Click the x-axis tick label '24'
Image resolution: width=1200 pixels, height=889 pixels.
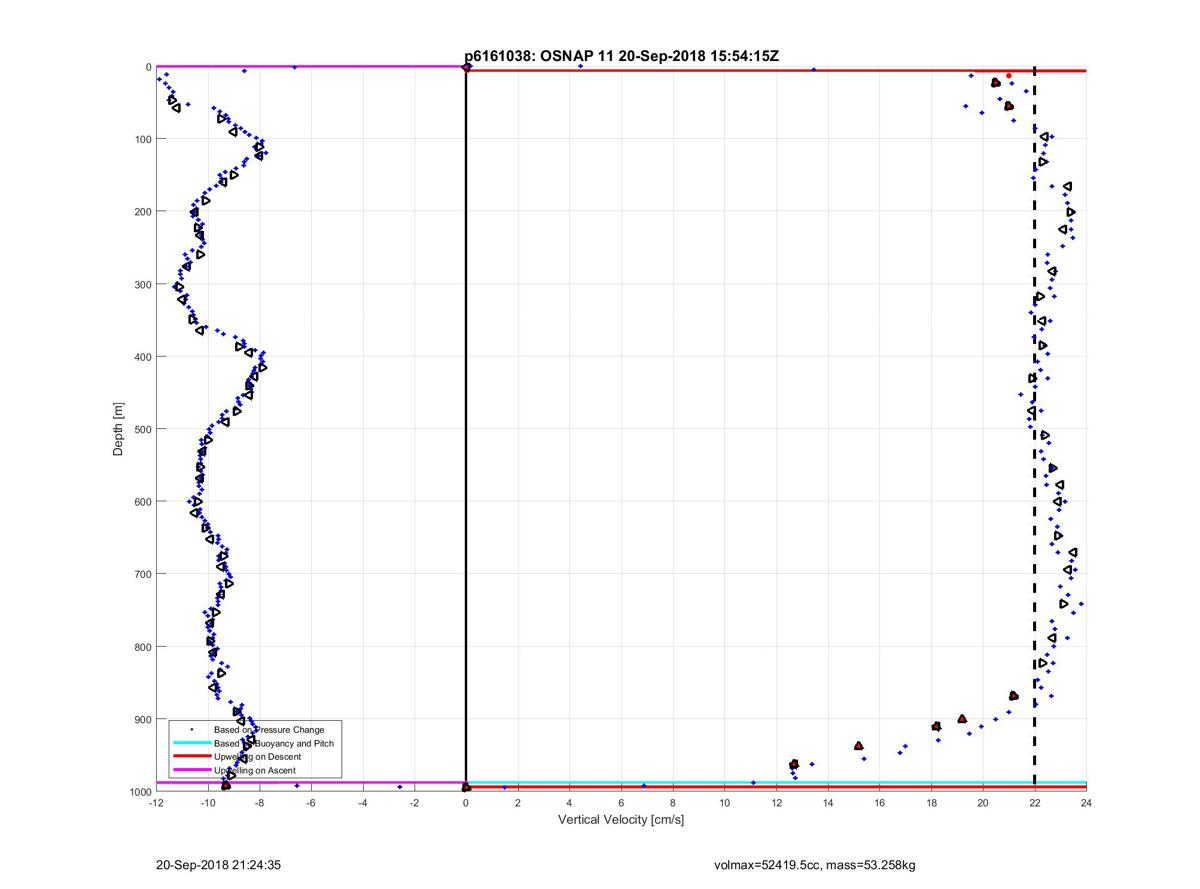click(1086, 802)
